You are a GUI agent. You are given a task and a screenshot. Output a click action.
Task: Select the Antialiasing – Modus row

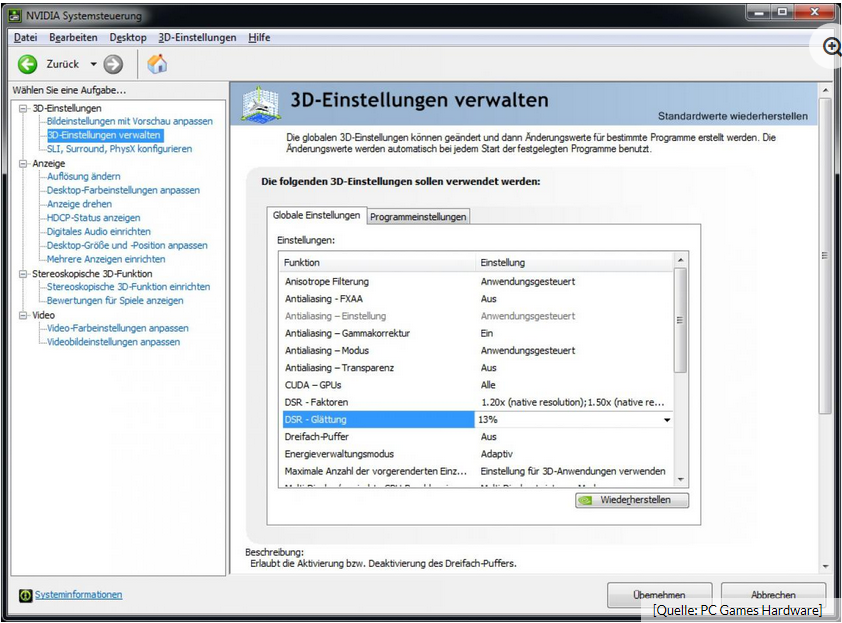tap(477, 350)
